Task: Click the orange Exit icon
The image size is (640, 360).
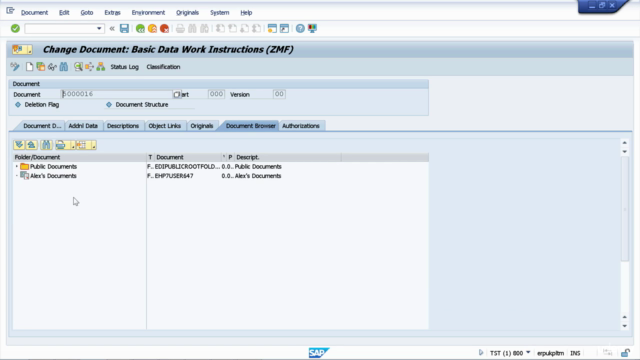Action: pyautogui.click(x=152, y=28)
